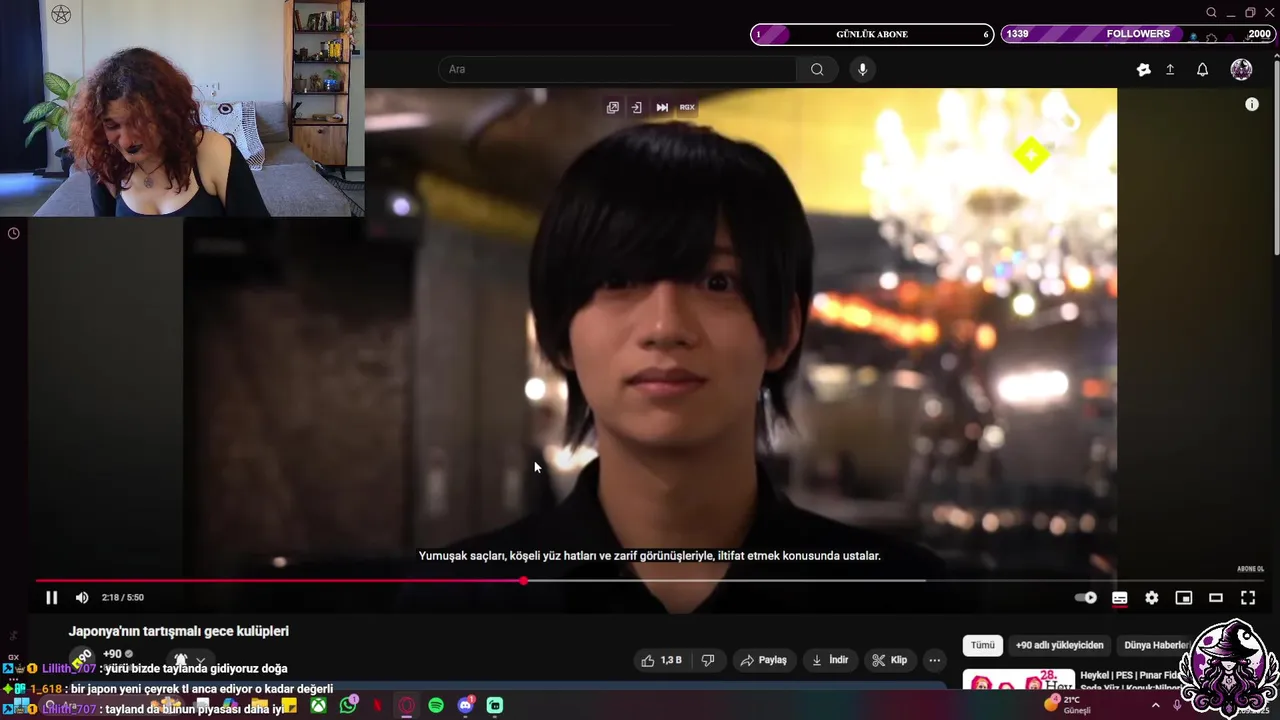Create a clip with the Klip button
Screen dimensions: 1280x720
(x=889, y=660)
